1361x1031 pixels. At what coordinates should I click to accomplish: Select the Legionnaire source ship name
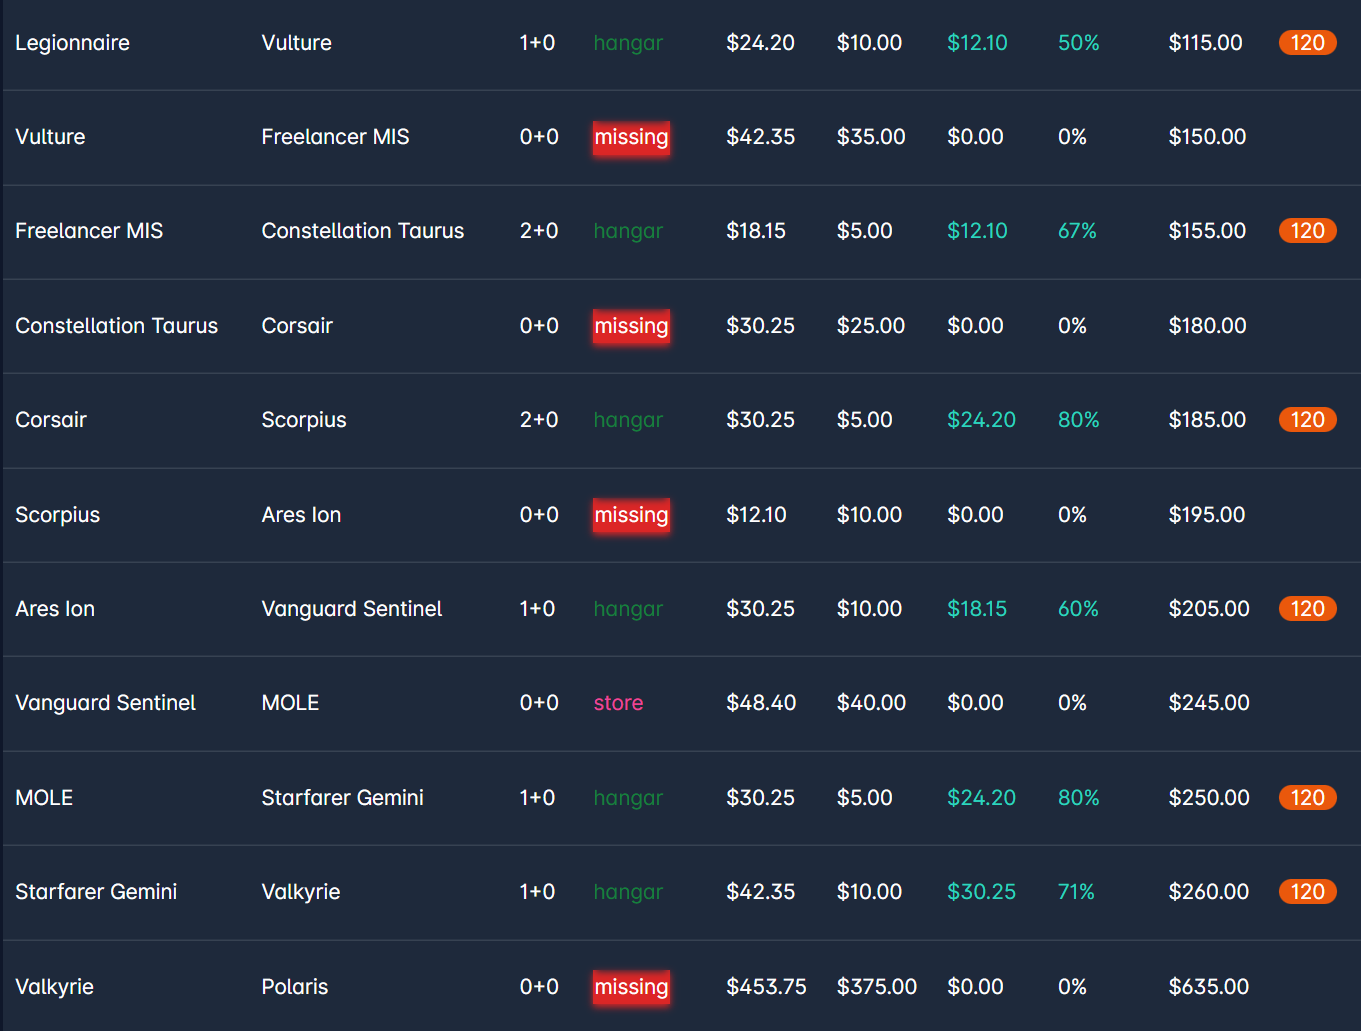[72, 43]
